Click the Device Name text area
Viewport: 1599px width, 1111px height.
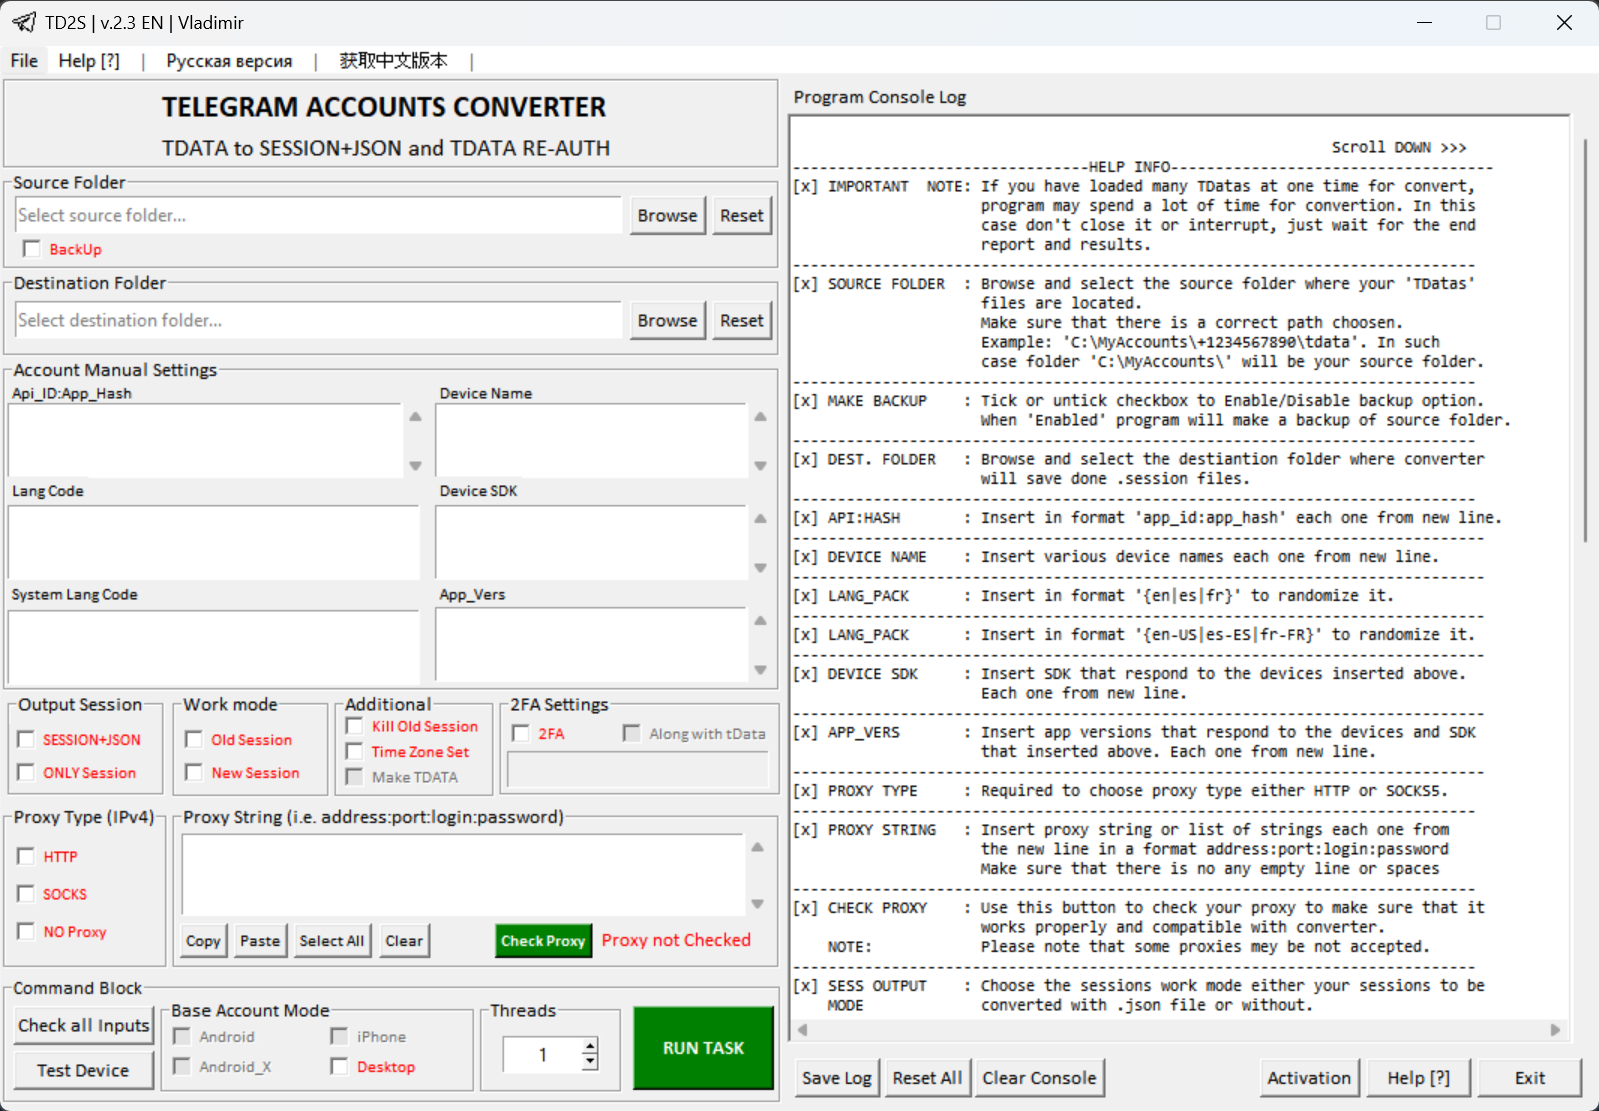(x=591, y=441)
